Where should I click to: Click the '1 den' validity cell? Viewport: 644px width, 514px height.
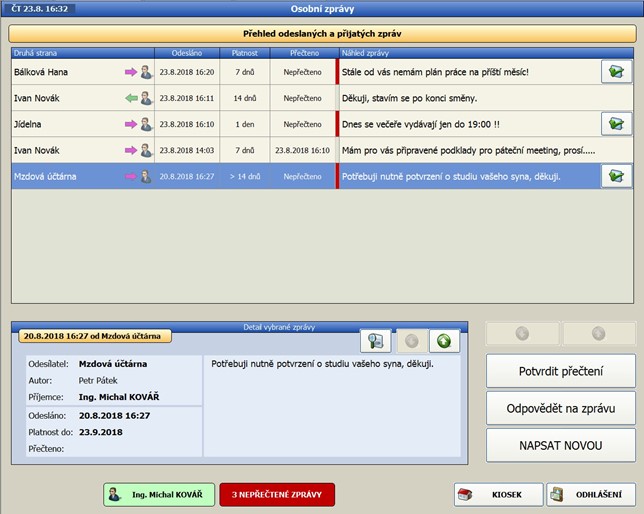245,124
